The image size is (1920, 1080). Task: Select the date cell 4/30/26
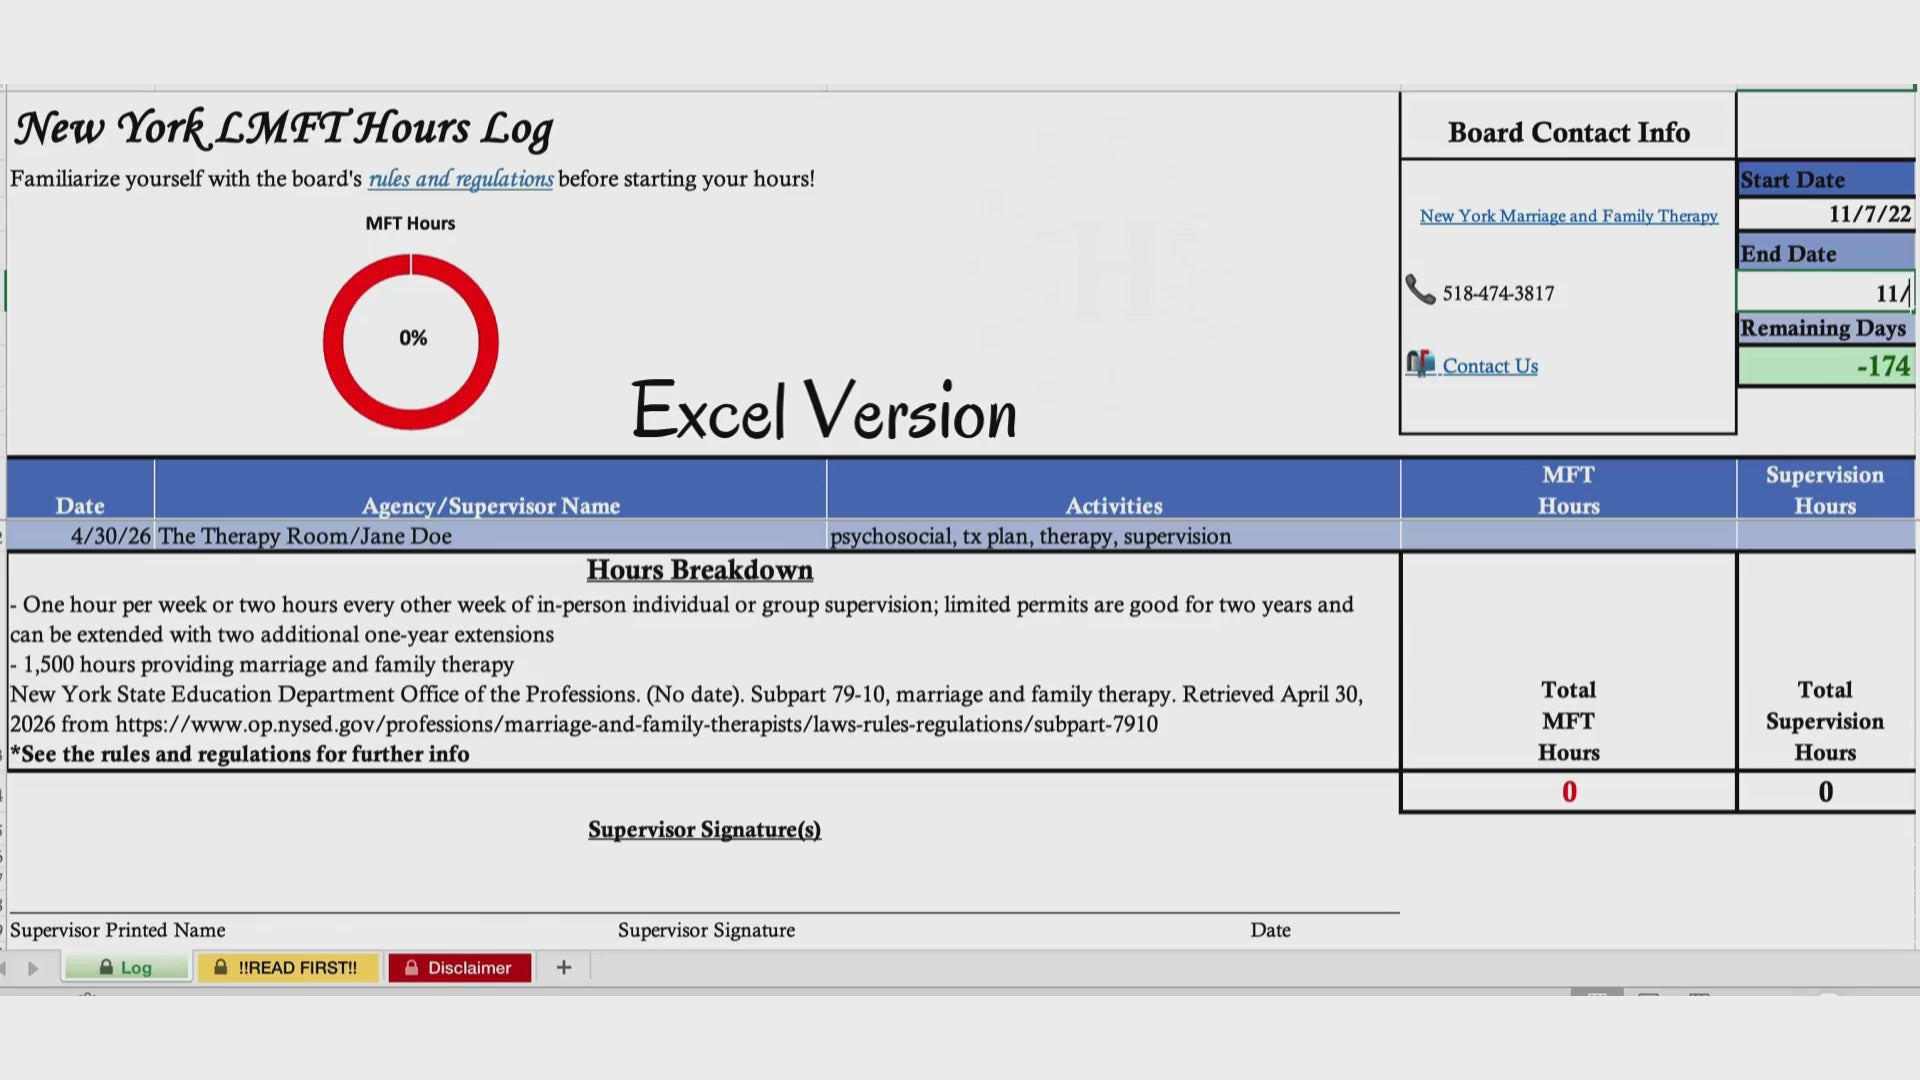click(81, 536)
